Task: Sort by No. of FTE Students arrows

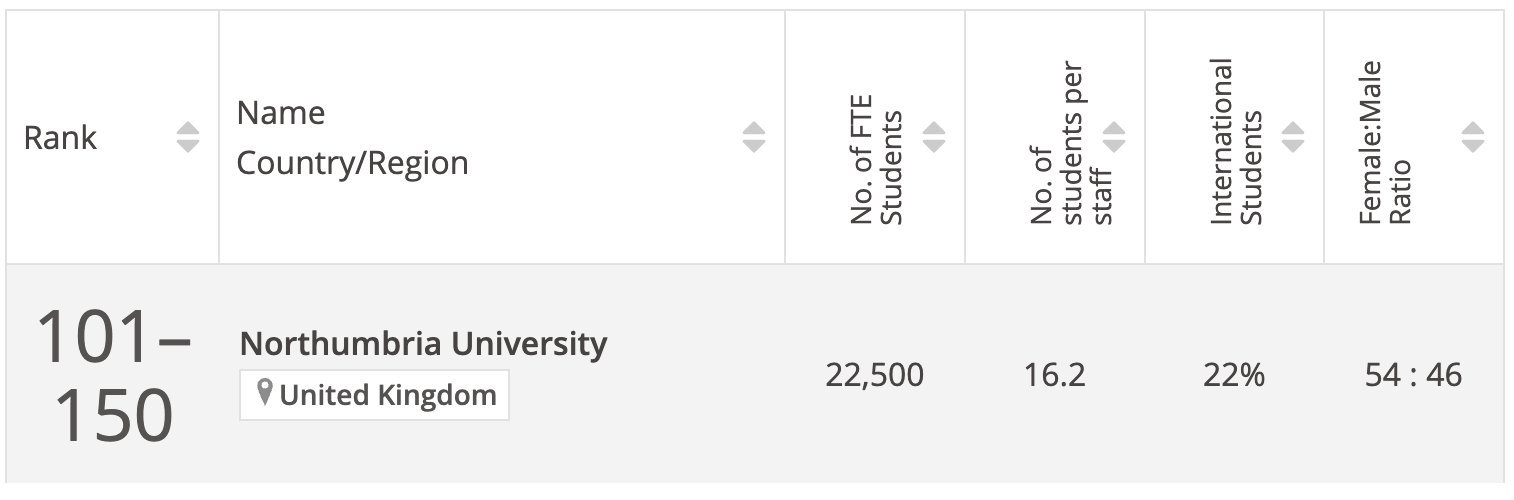Action: tap(934, 138)
